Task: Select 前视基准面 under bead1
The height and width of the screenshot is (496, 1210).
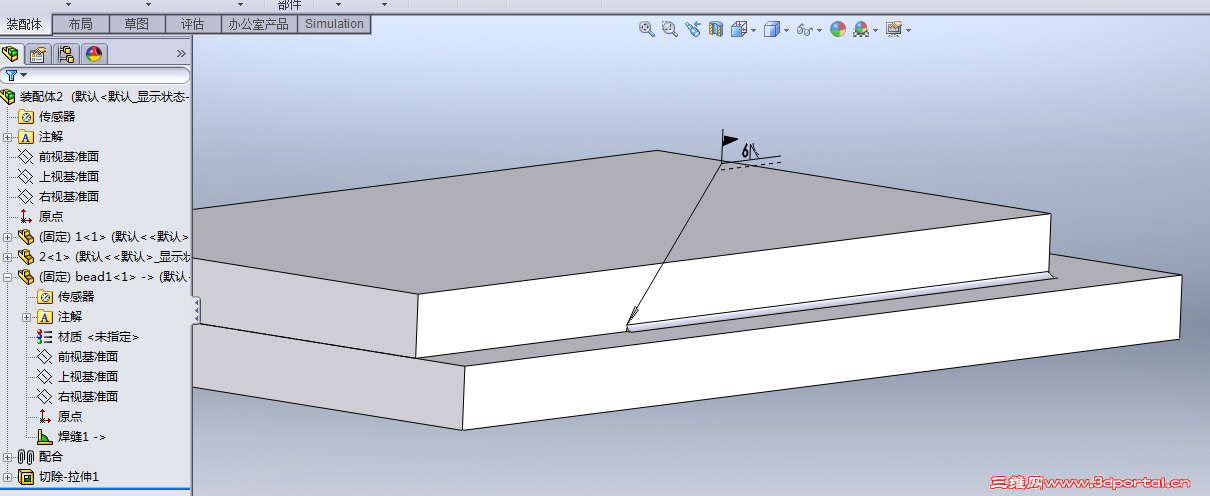Action: coord(78,357)
